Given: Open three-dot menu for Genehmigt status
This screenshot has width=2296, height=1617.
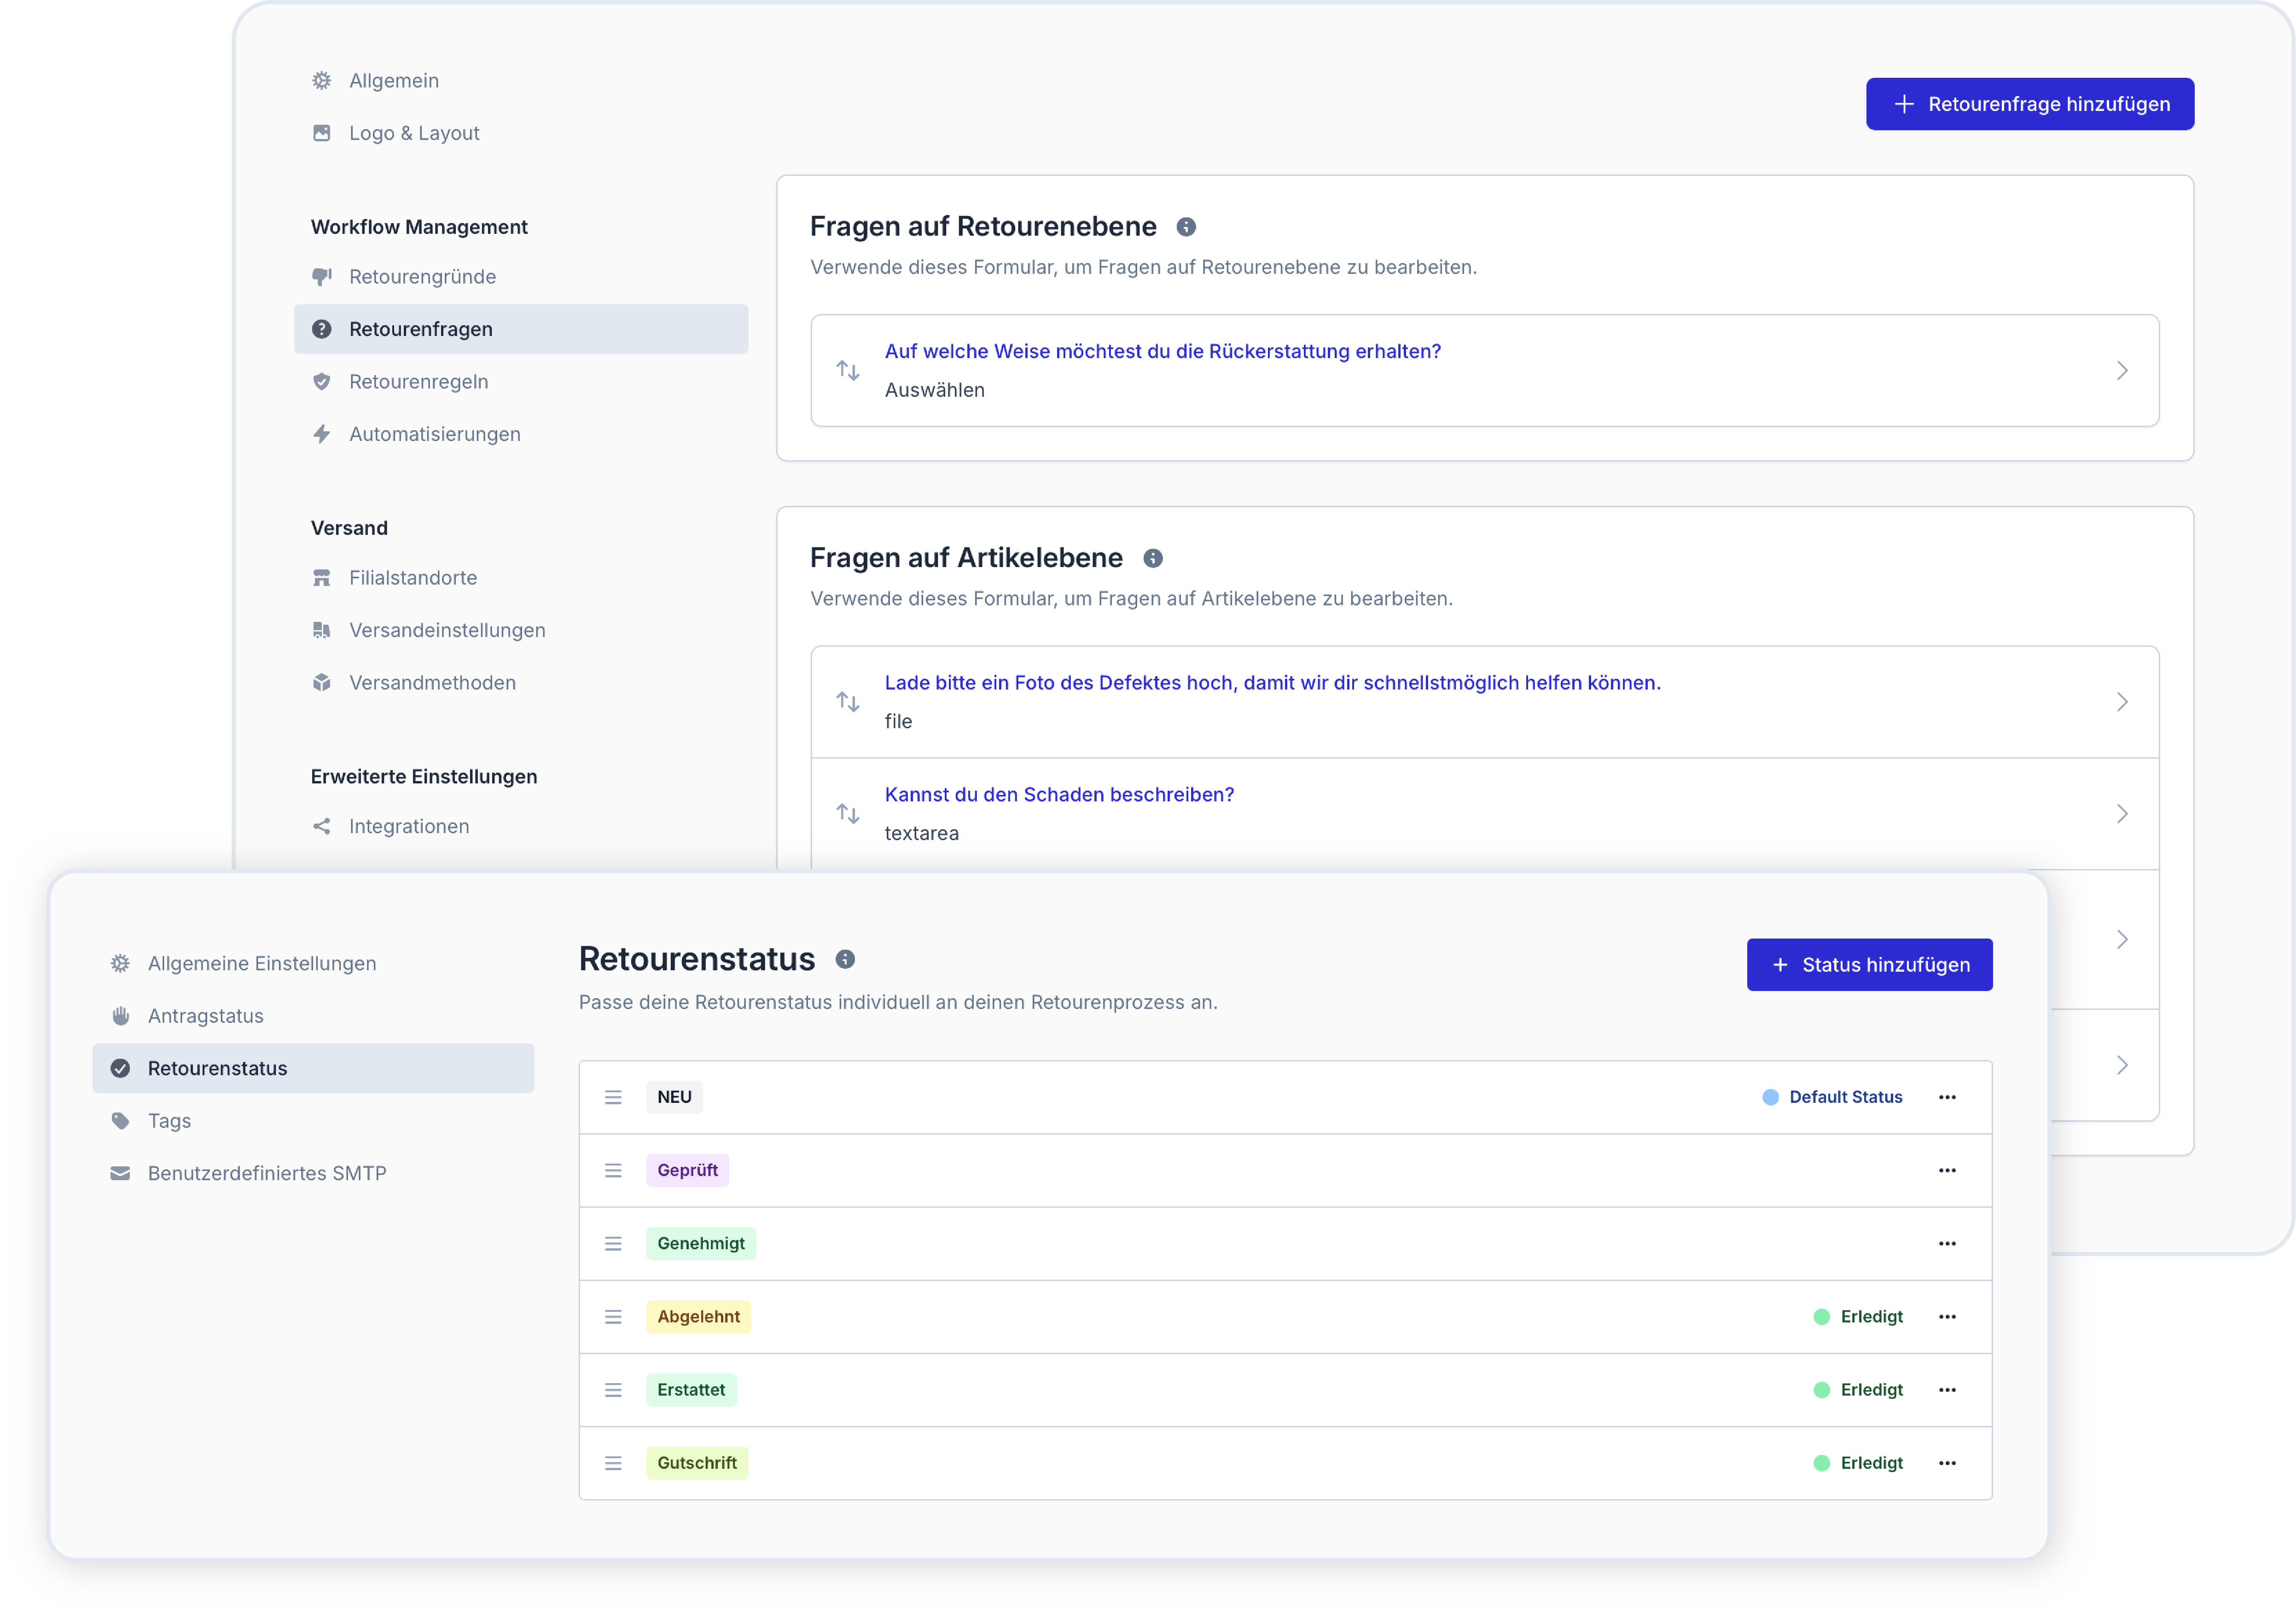Looking at the screenshot, I should coord(1946,1243).
